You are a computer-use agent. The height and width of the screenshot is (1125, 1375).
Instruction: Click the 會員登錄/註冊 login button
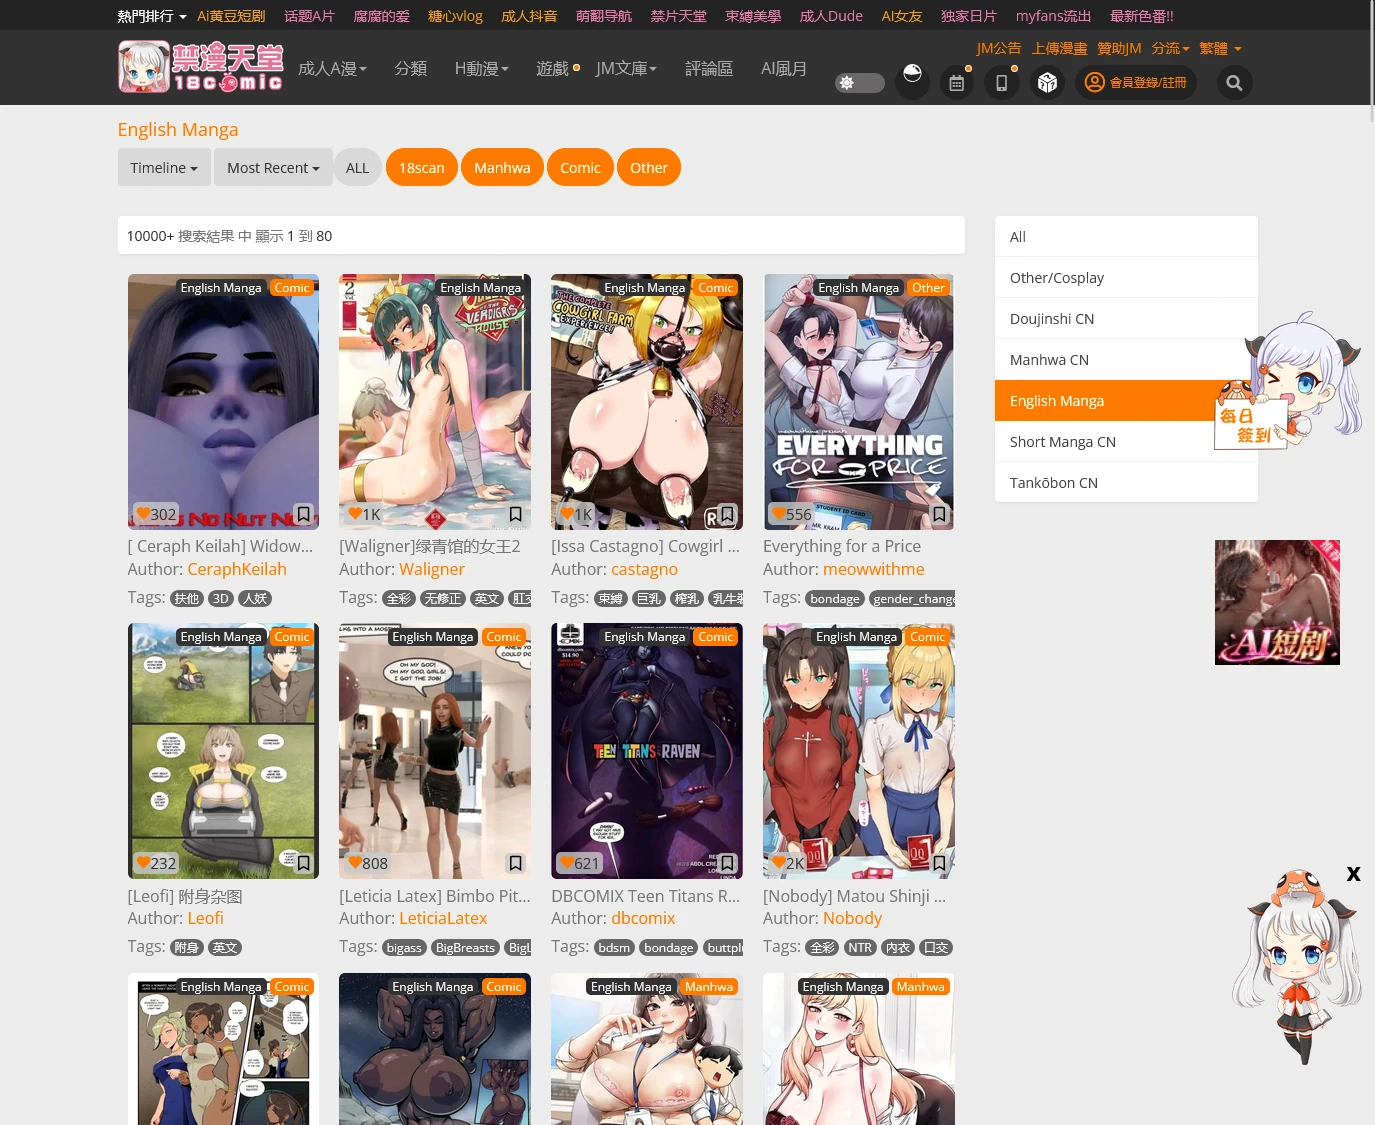[1136, 83]
